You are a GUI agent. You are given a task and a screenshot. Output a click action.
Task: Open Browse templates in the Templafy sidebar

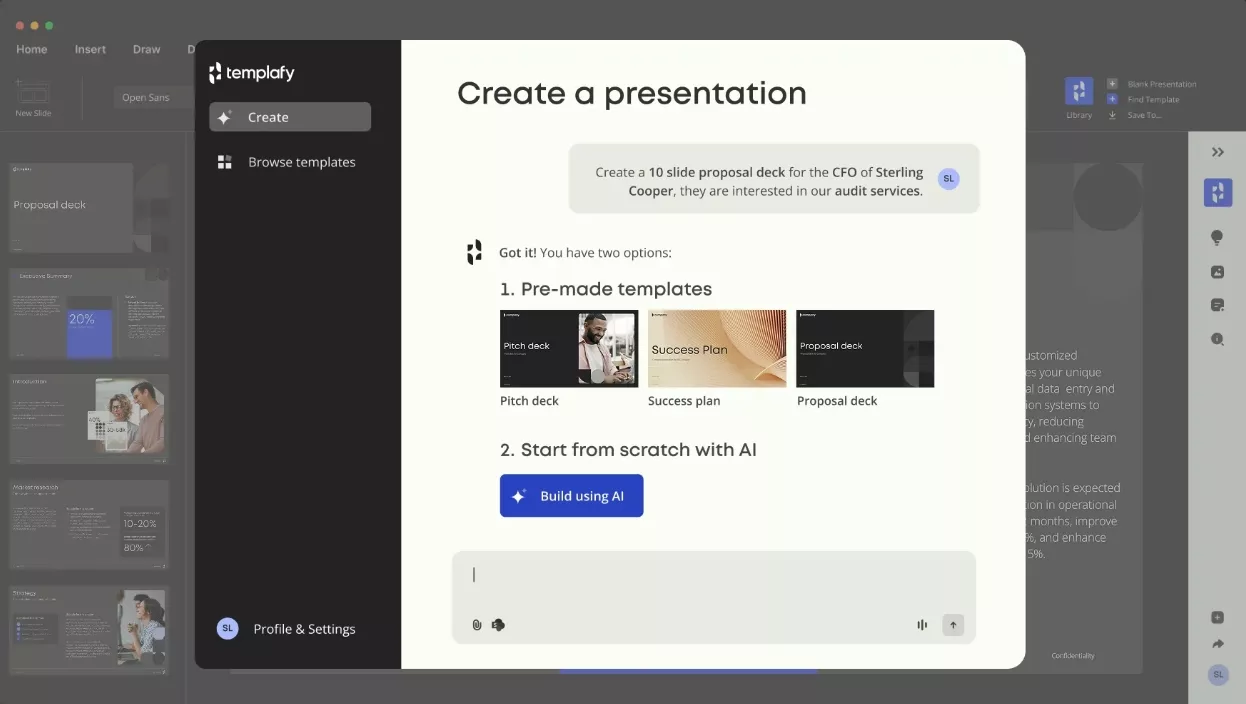click(301, 161)
